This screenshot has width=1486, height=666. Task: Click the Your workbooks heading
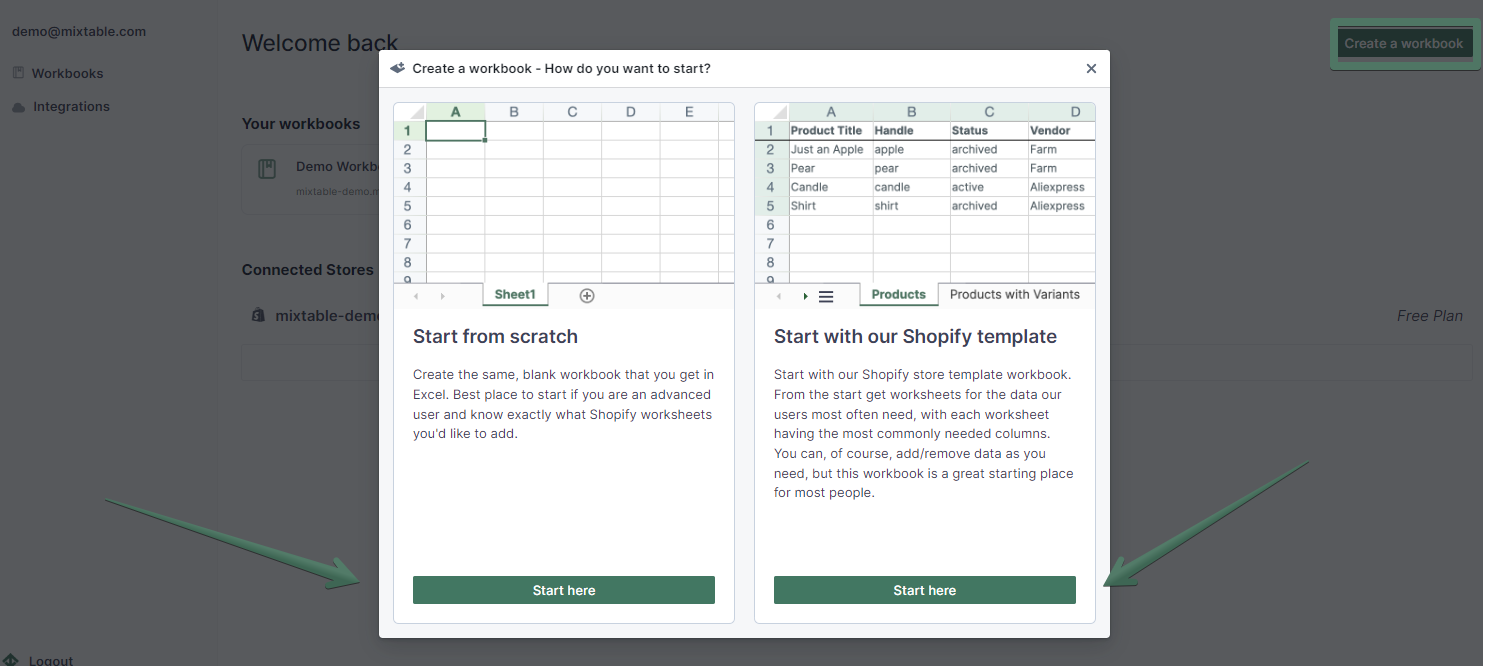pyautogui.click(x=301, y=124)
